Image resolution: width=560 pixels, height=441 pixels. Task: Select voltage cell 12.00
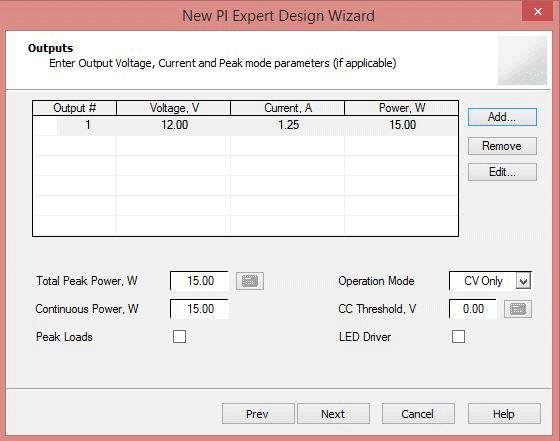[174, 125]
